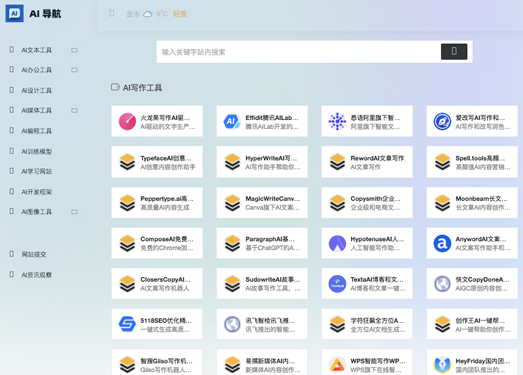Click the 爱改写 compass icon
523x375 pixels.
point(442,121)
